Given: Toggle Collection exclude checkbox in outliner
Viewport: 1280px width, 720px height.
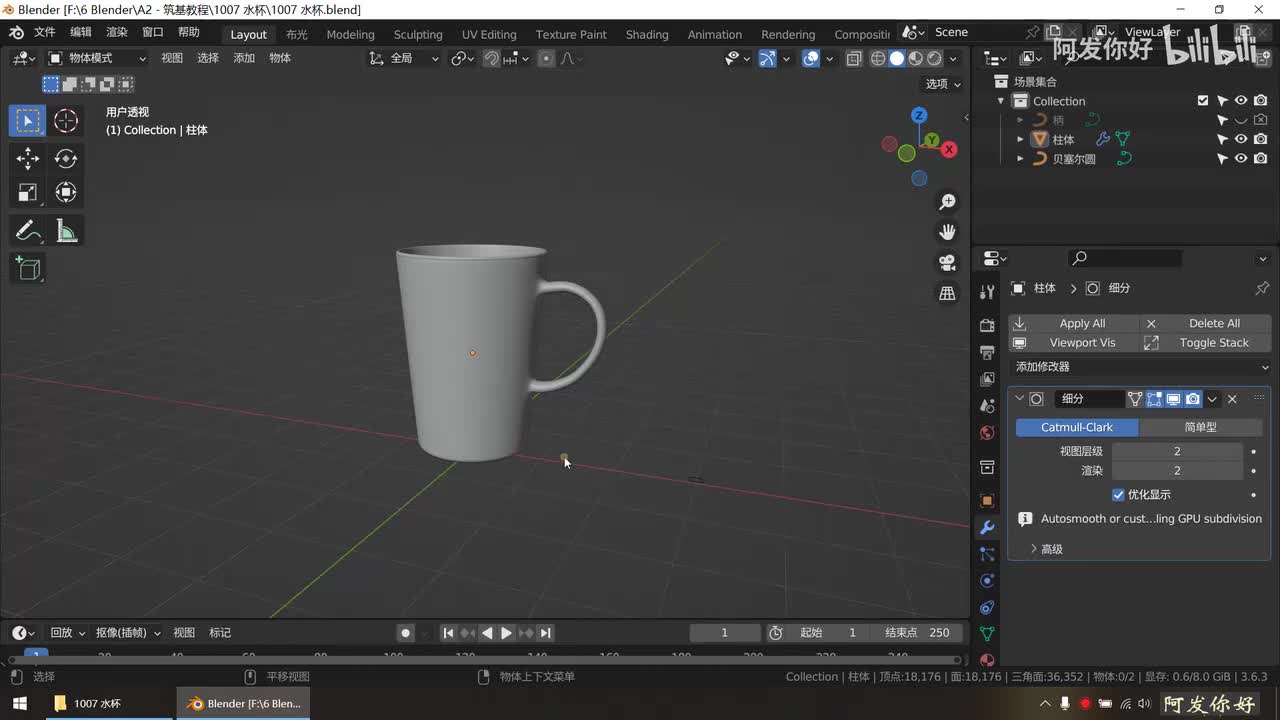Looking at the screenshot, I should 1203,101.
